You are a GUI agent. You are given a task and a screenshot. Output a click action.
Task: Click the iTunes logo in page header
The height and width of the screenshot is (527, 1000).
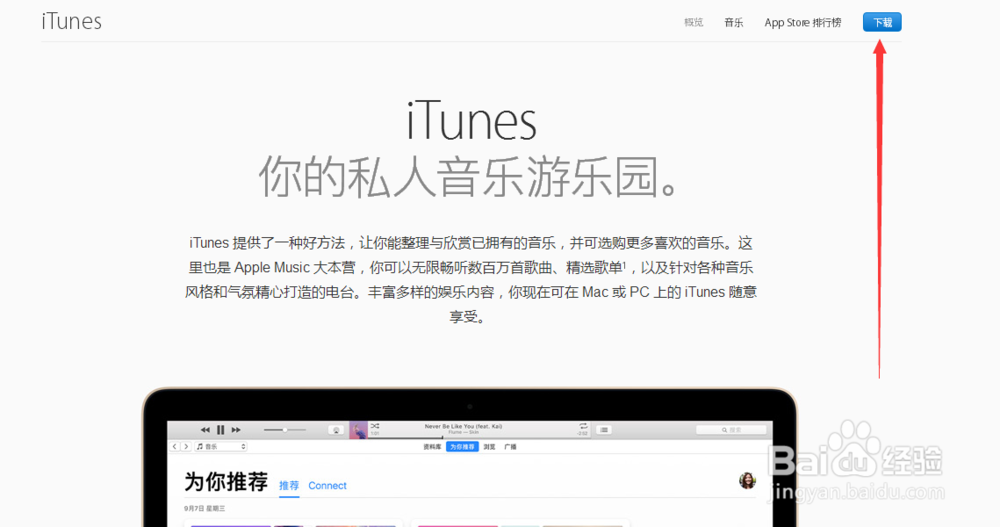point(71,22)
